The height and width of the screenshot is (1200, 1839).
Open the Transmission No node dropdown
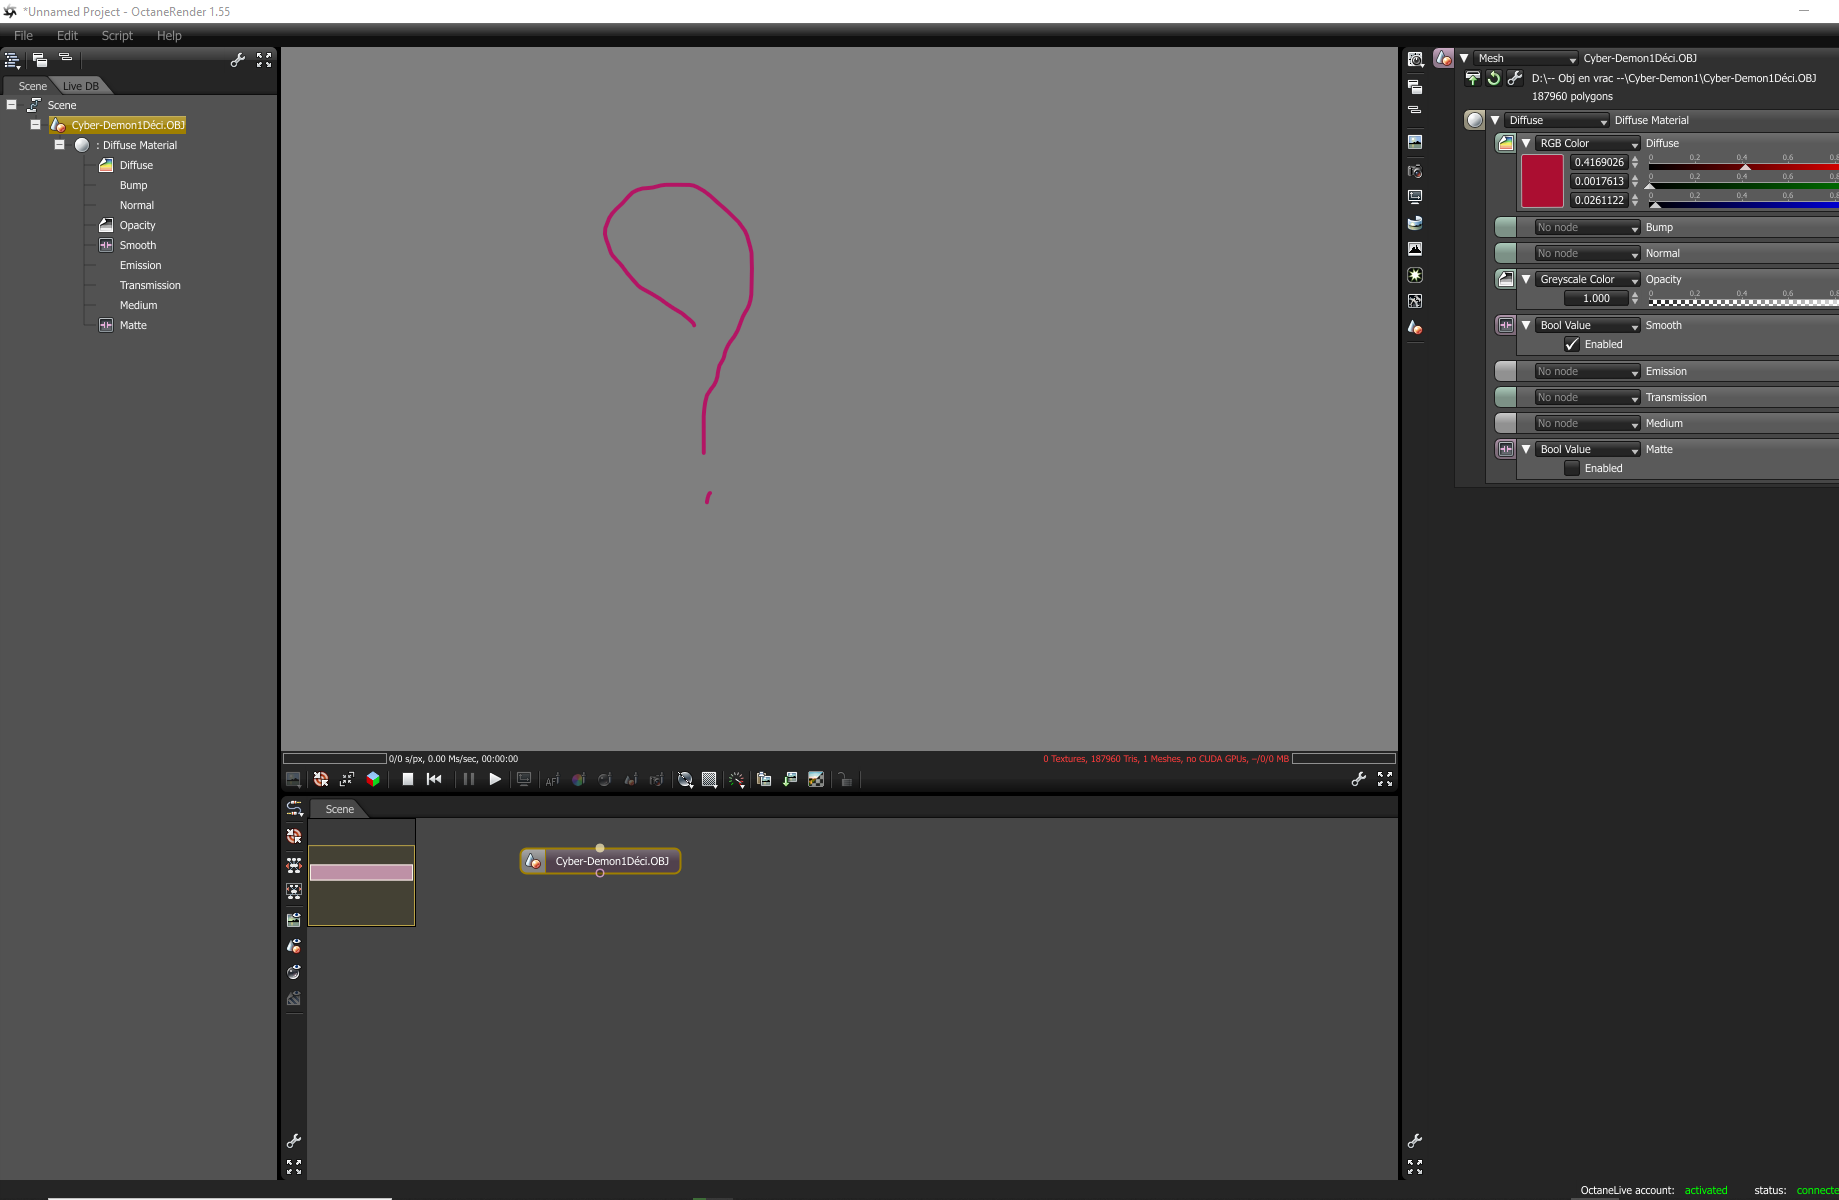pyautogui.click(x=1588, y=398)
